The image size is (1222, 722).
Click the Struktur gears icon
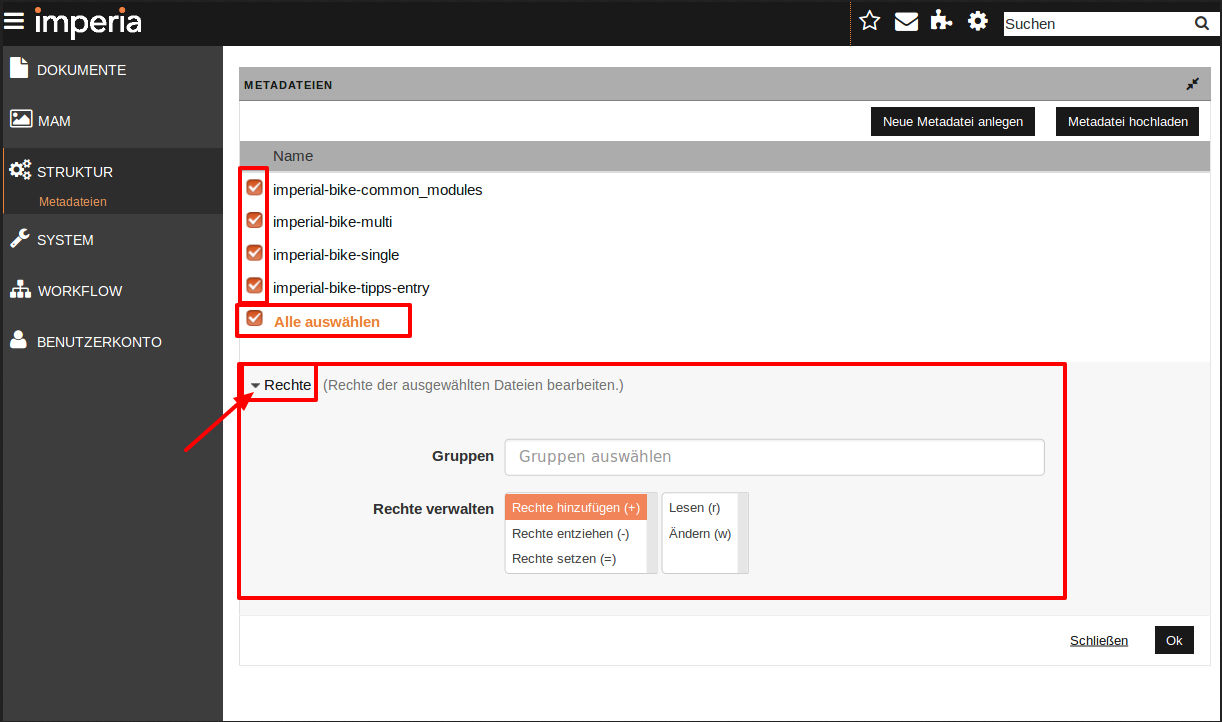click(20, 170)
